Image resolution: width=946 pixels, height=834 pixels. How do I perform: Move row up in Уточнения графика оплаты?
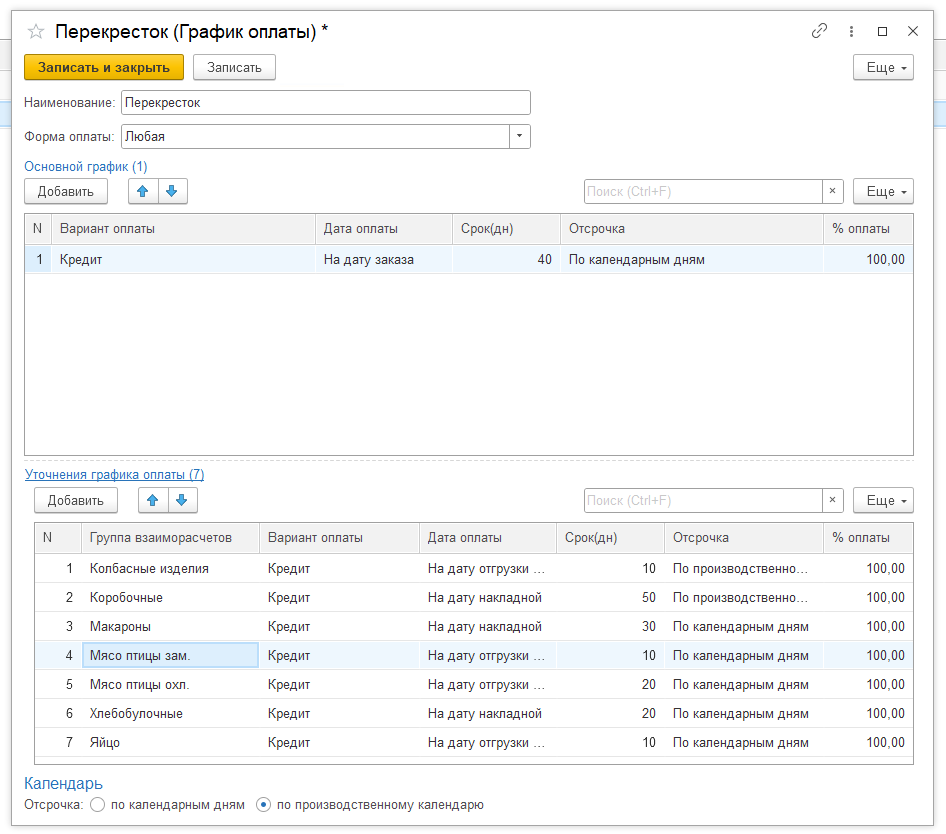(x=152, y=500)
